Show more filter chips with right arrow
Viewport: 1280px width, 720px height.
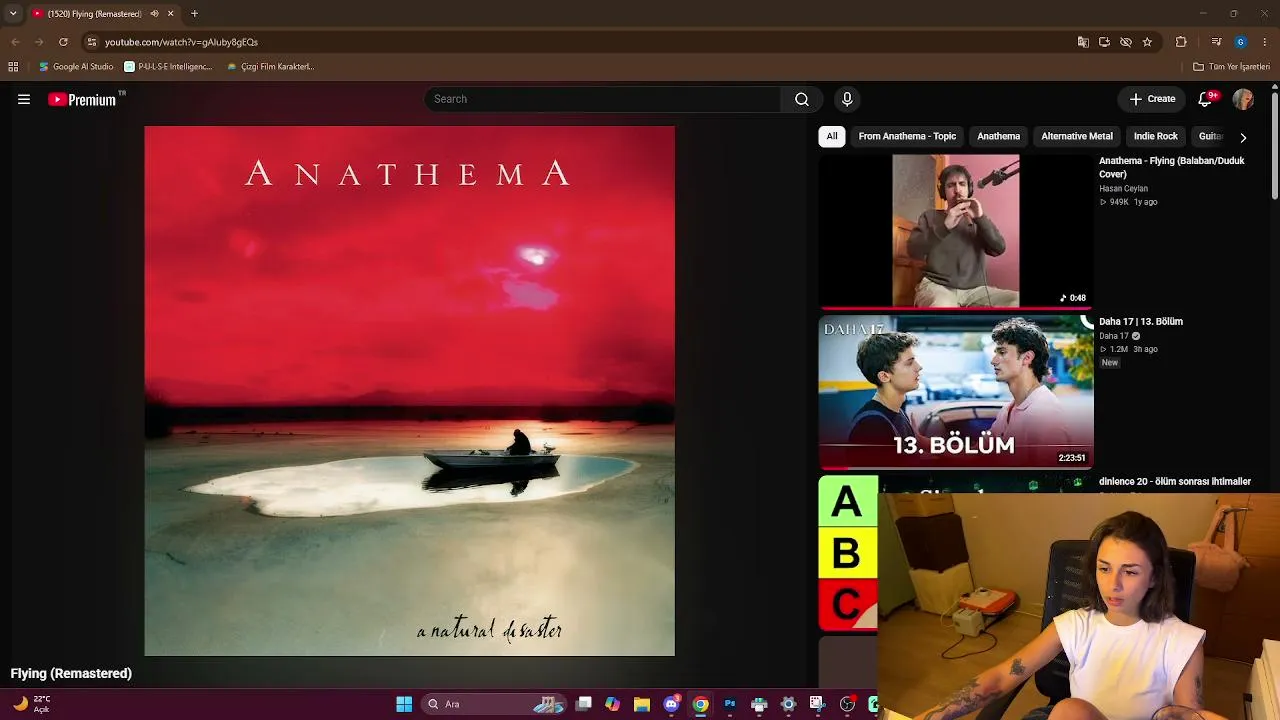pos(1243,137)
